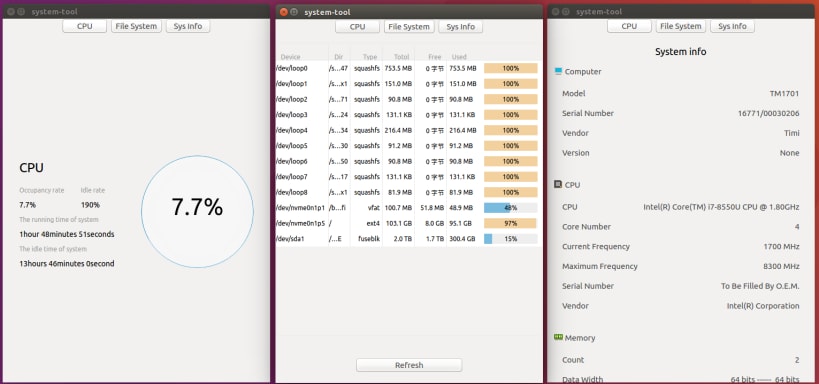Select CPU tab in middle window
The width and height of the screenshot is (819, 384).
pyautogui.click(x=357, y=27)
